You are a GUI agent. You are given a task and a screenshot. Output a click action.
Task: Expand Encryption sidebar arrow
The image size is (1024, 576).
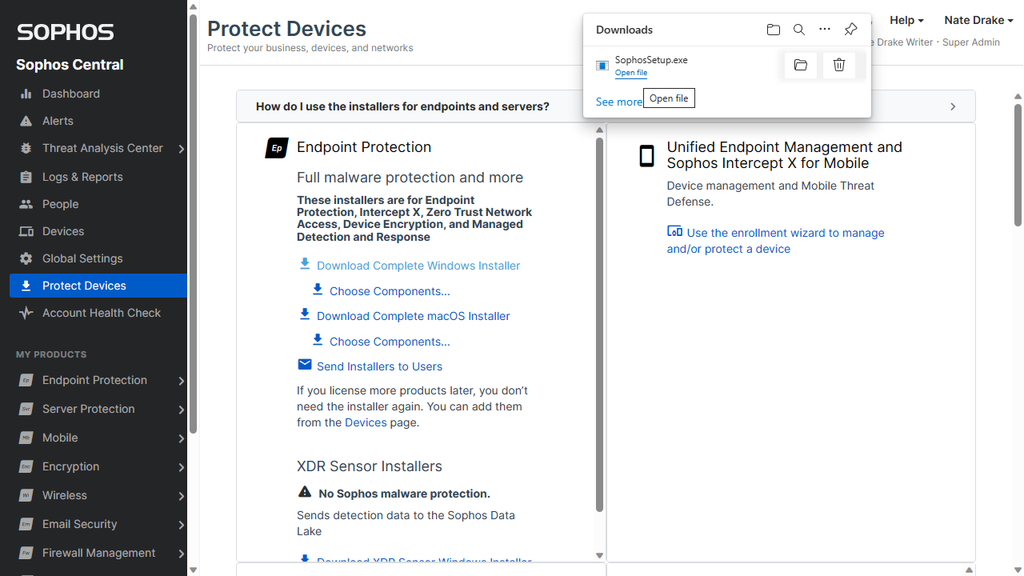(x=181, y=467)
